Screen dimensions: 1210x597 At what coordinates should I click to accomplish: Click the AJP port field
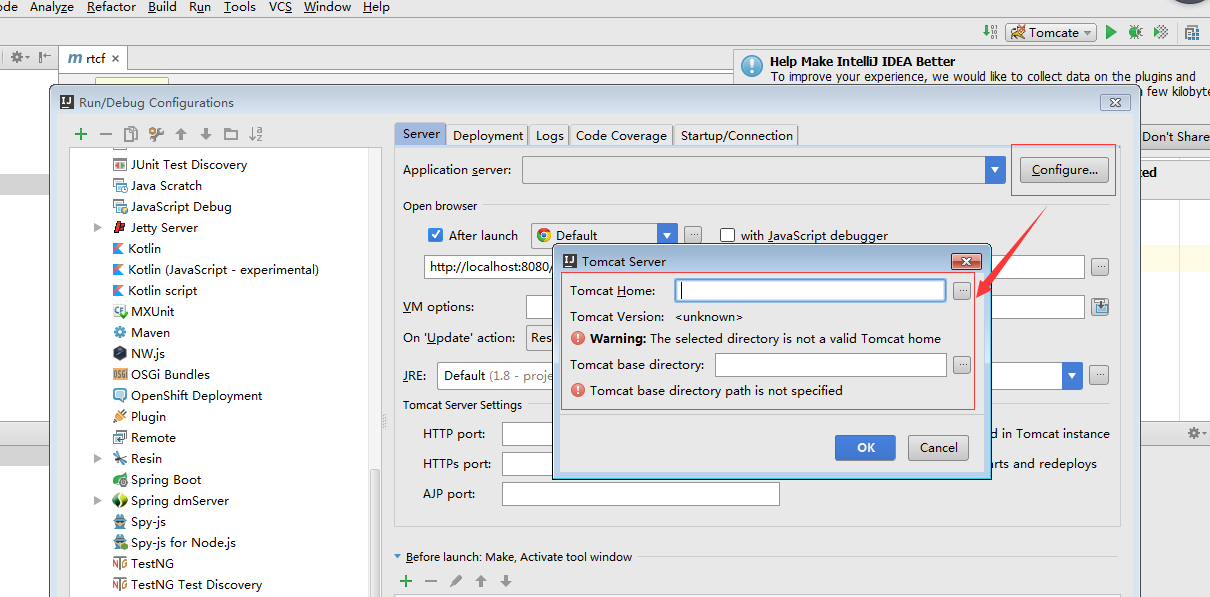point(640,494)
